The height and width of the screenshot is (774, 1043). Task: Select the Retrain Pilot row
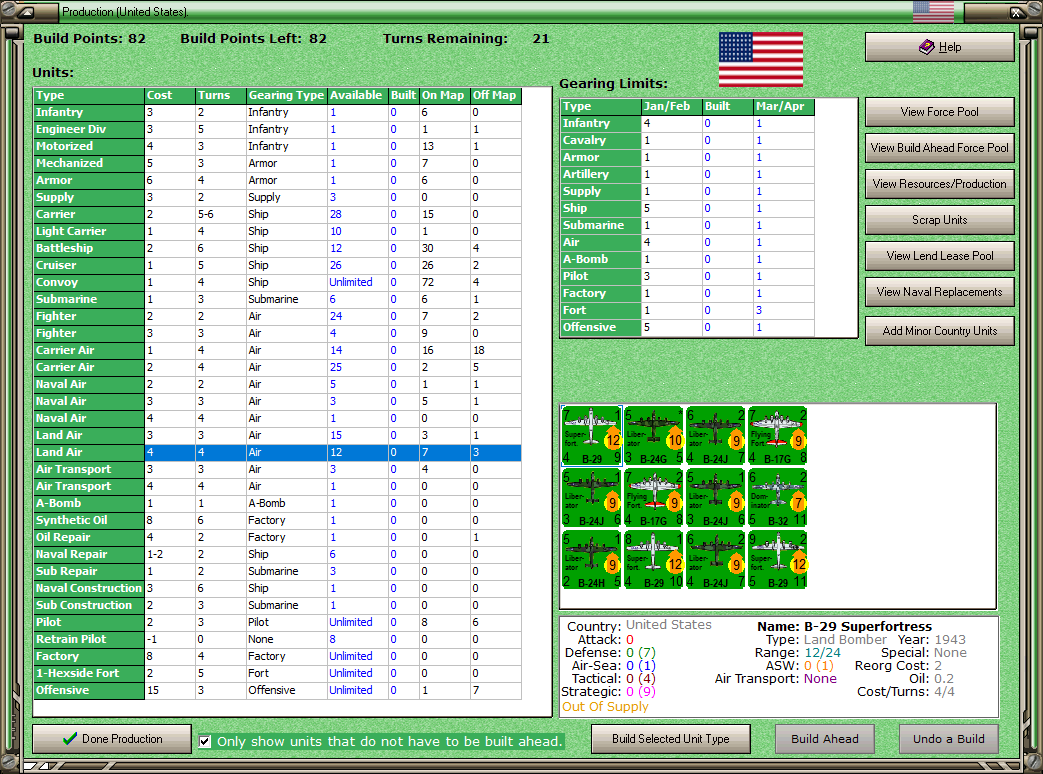pos(277,639)
